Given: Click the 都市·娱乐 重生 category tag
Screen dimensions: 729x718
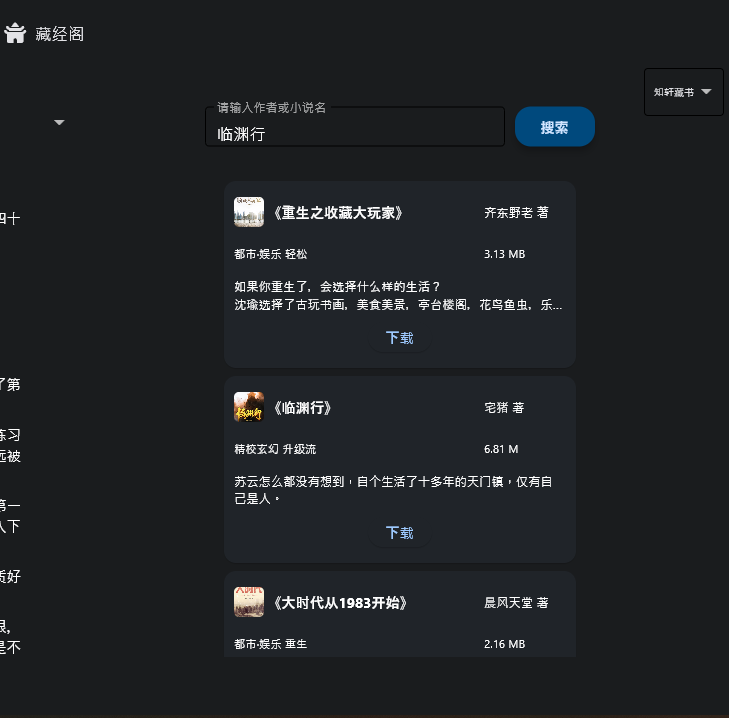Looking at the screenshot, I should 271,644.
